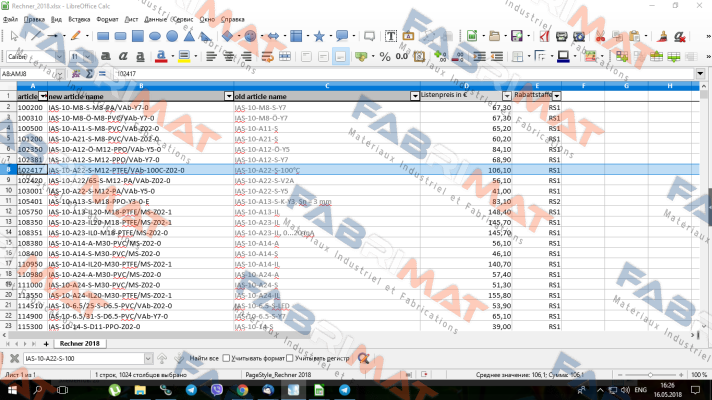This screenshot has width=712, height=400.
Task: Expand the formula bar arrow
Action: [x=700, y=74]
